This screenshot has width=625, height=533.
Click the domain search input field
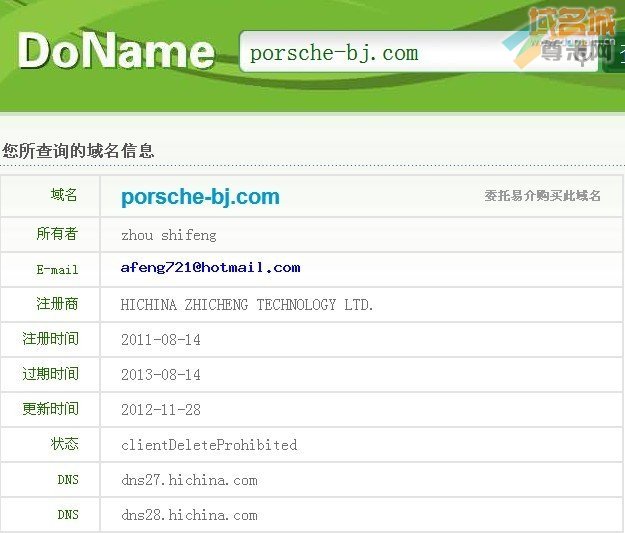[x=419, y=52]
